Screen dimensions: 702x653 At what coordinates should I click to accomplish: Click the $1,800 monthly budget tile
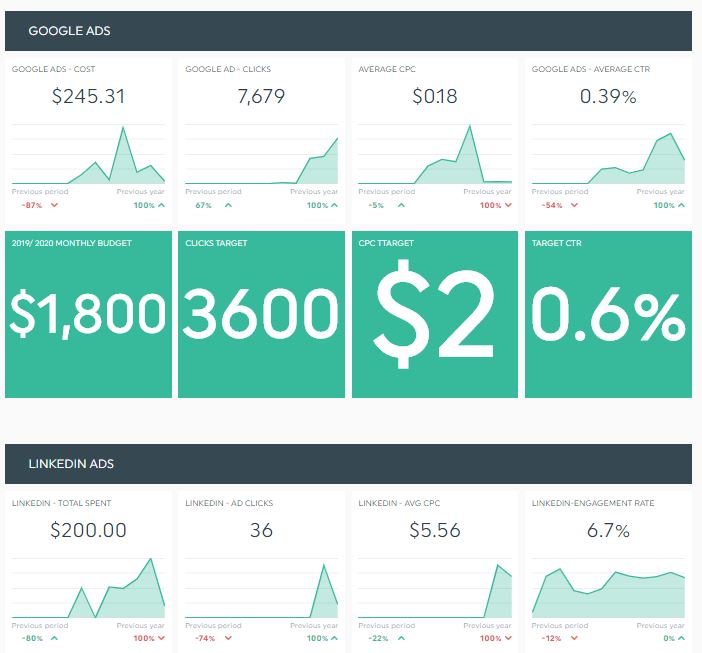click(88, 314)
